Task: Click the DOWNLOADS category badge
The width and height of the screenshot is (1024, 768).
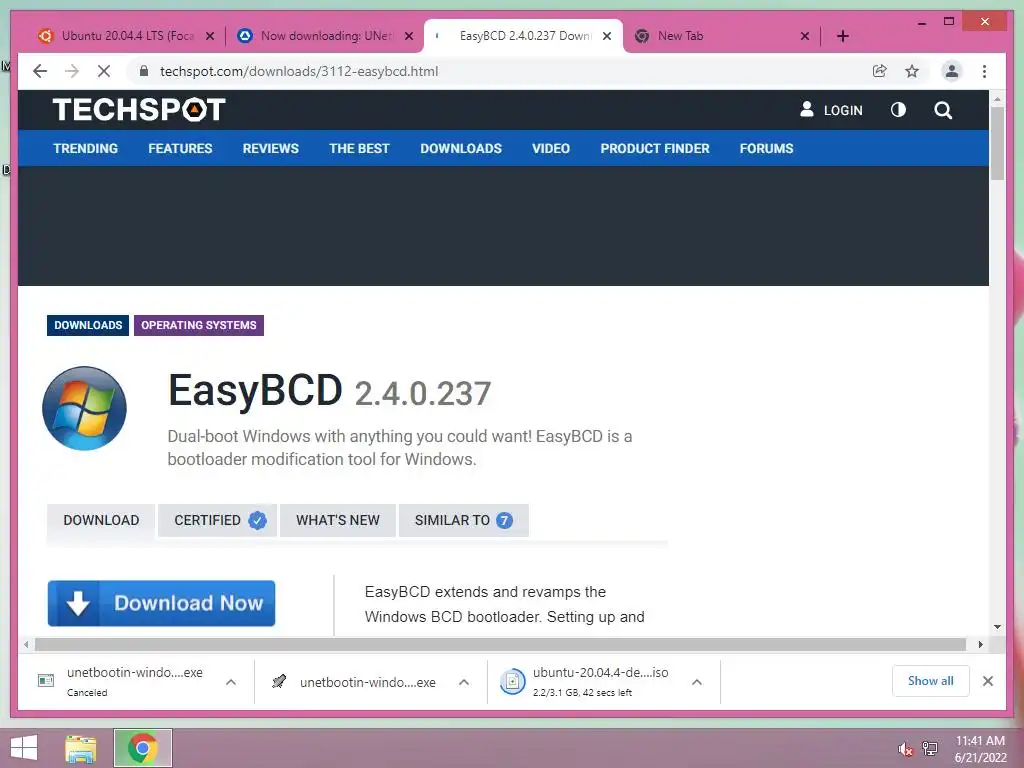Action: pyautogui.click(x=88, y=325)
